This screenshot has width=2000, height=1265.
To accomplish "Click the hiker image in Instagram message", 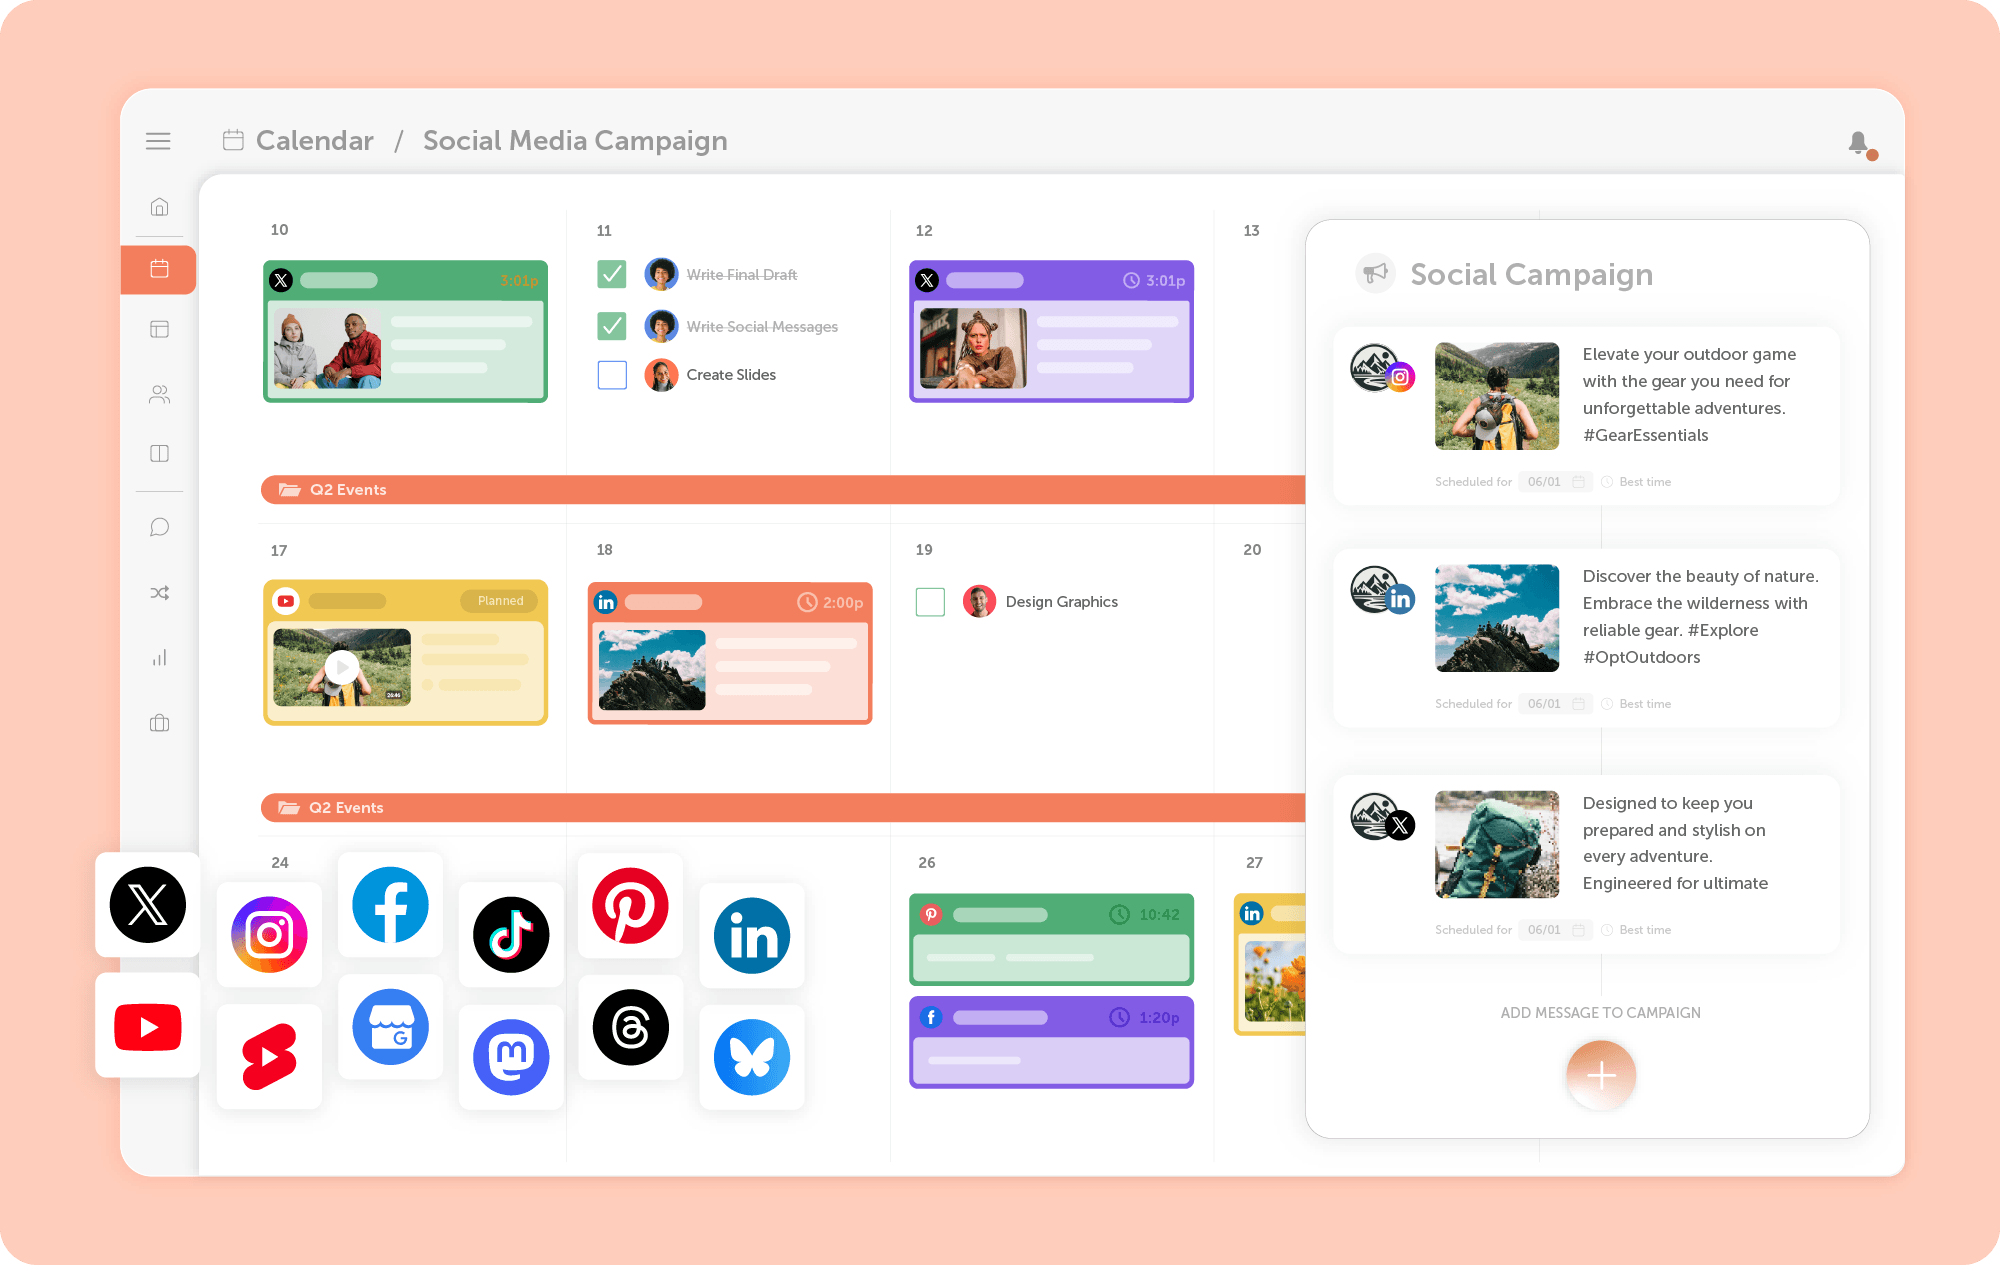I will [x=1497, y=396].
